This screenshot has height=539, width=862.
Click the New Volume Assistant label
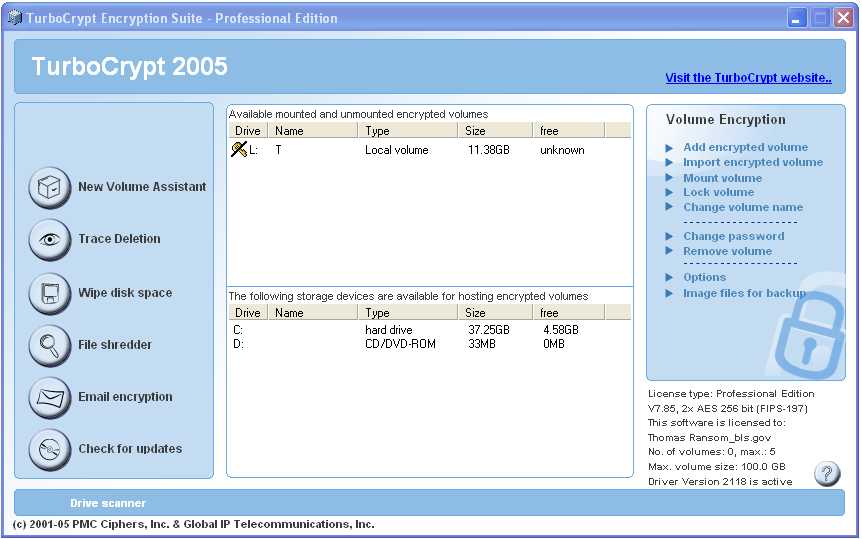[142, 187]
